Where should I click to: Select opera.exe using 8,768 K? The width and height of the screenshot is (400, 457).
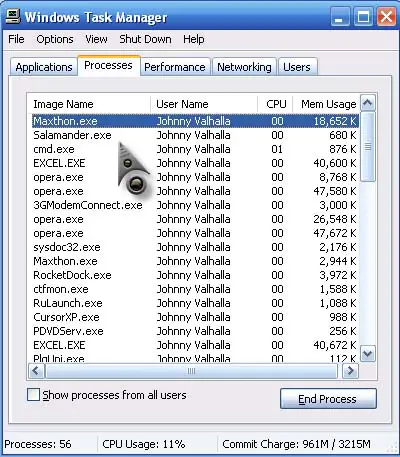(x=195, y=177)
